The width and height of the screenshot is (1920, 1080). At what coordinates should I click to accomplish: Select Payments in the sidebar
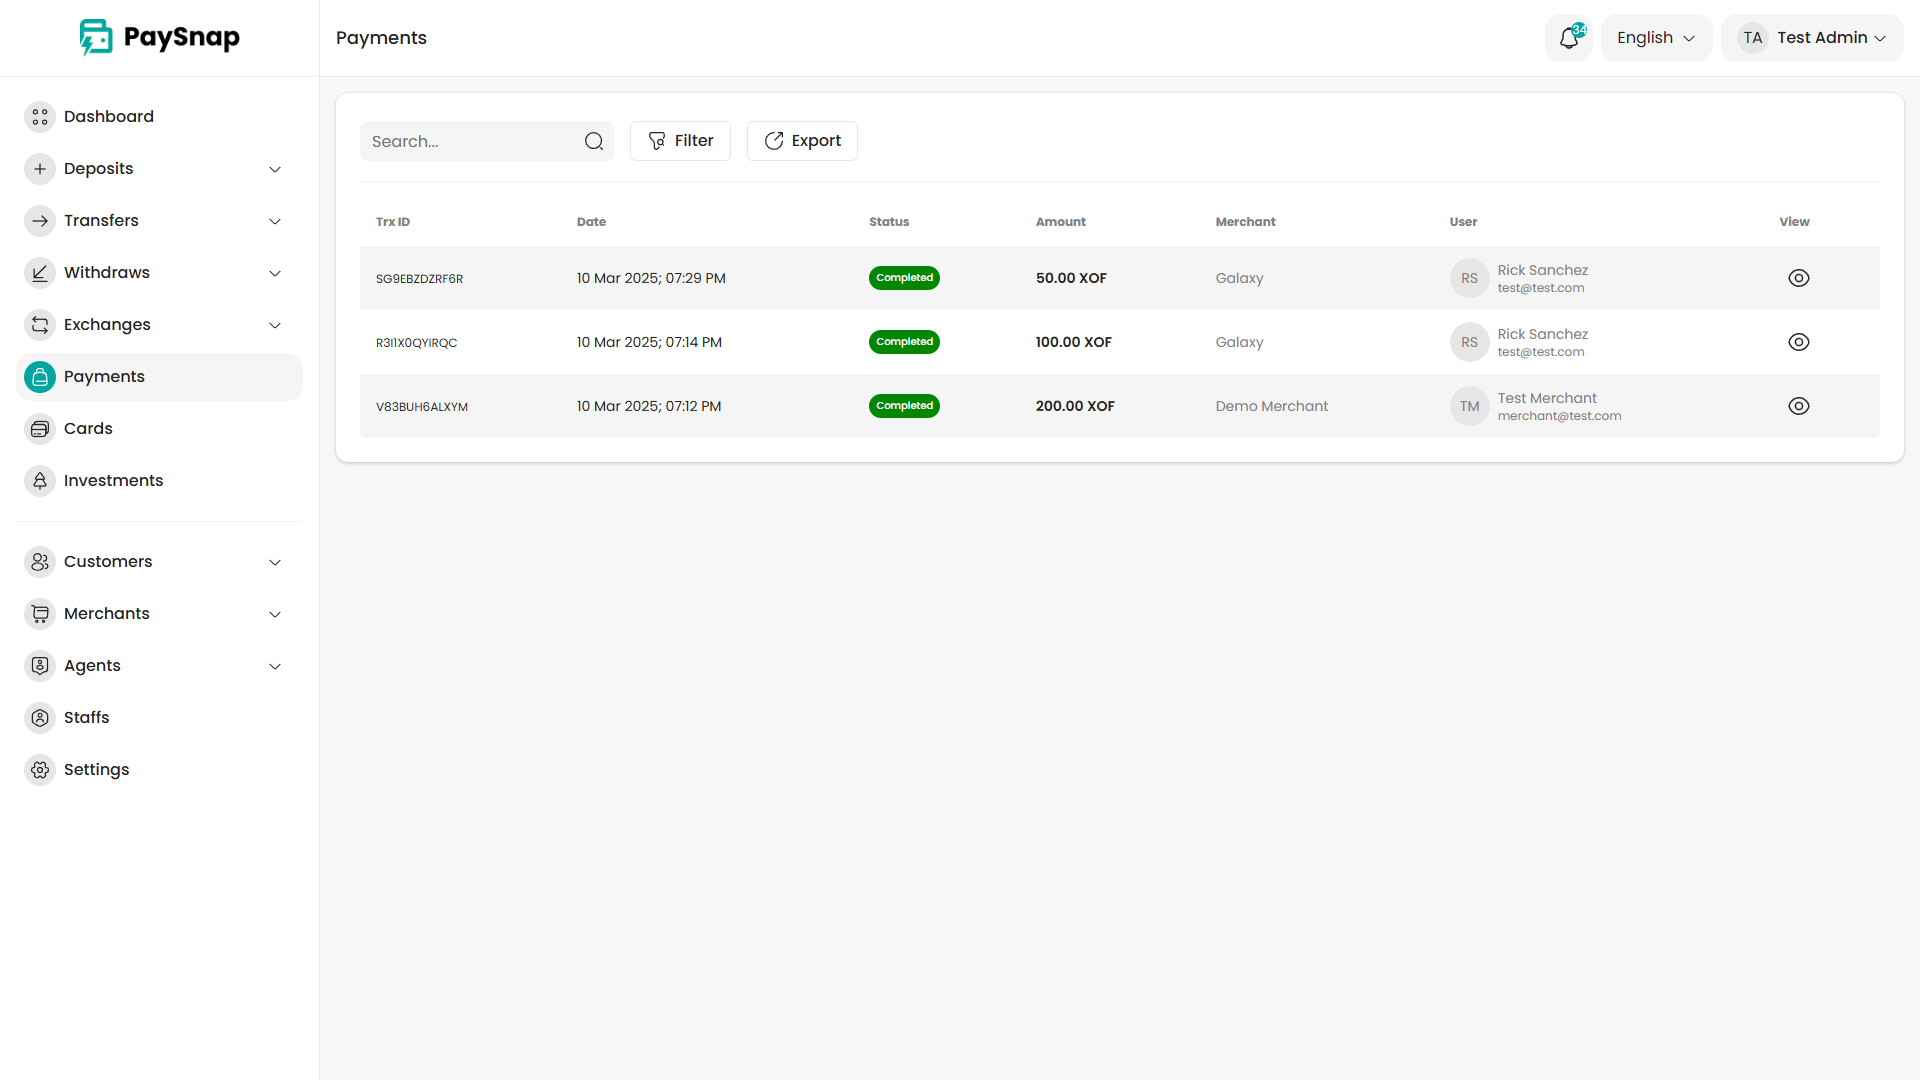click(x=104, y=377)
